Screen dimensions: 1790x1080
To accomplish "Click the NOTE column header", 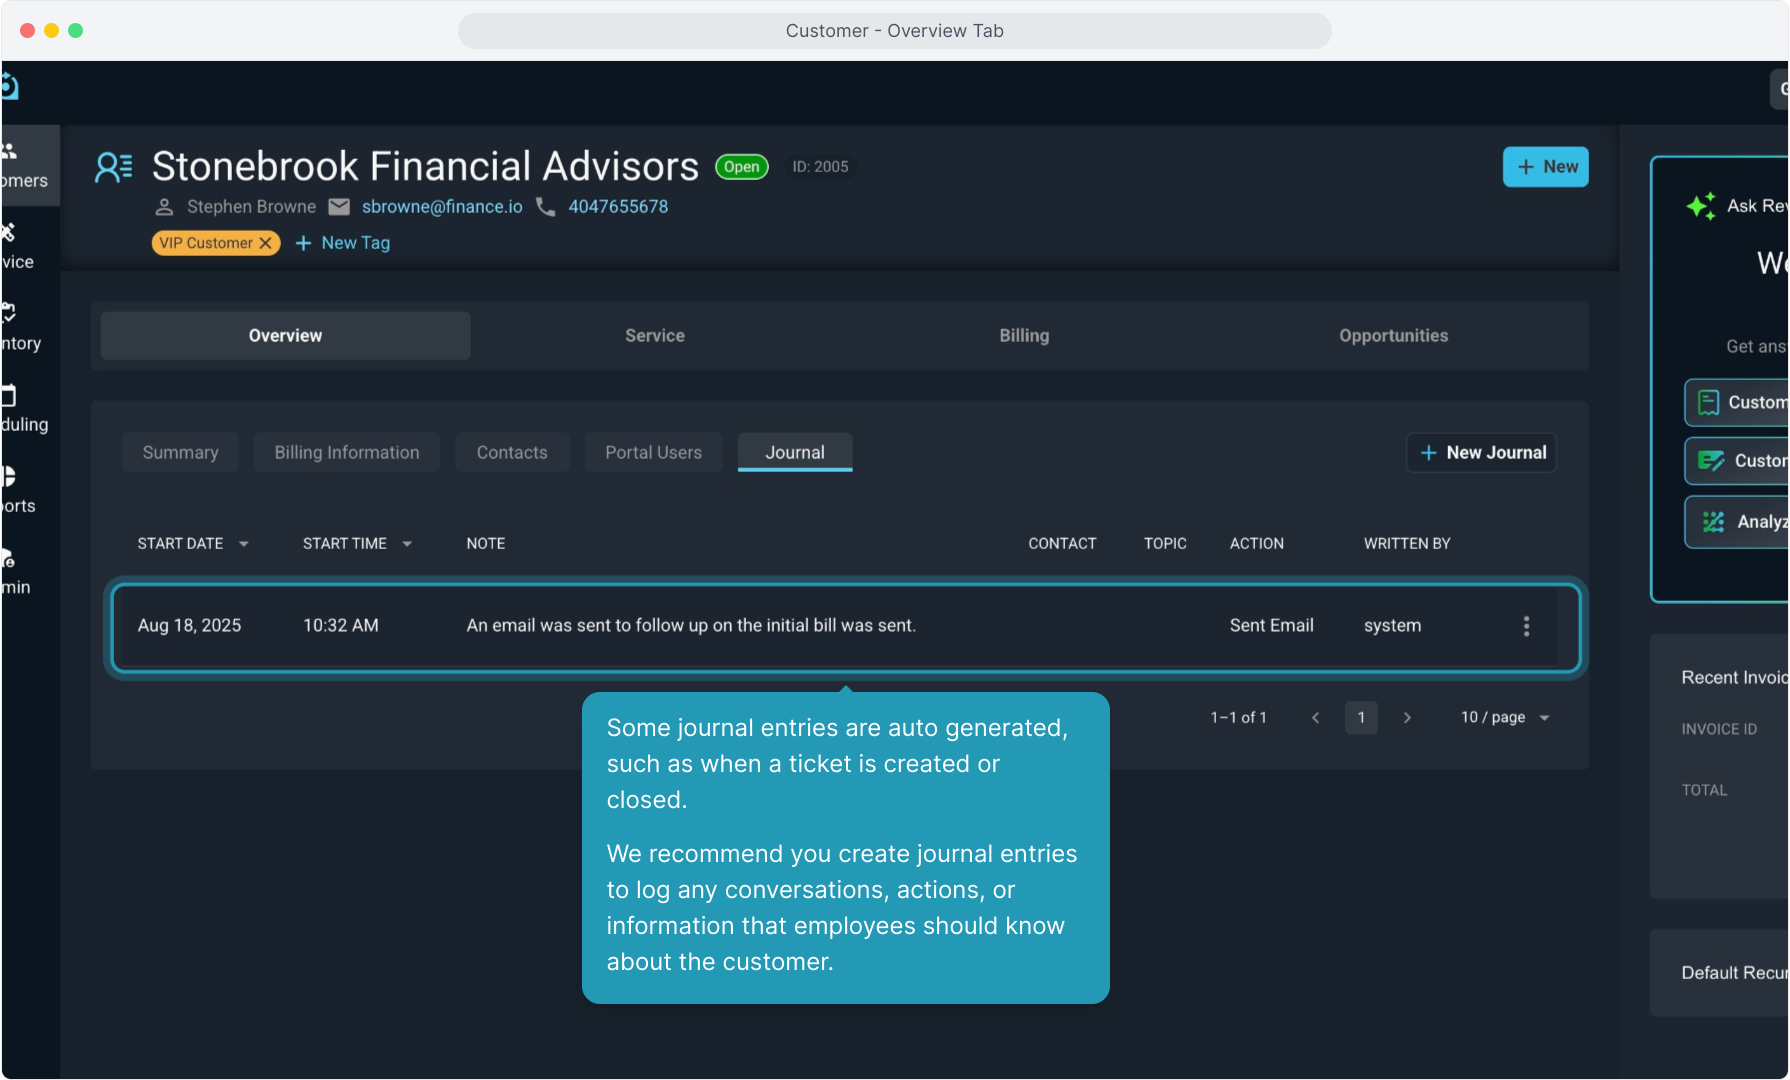I will (x=486, y=544).
